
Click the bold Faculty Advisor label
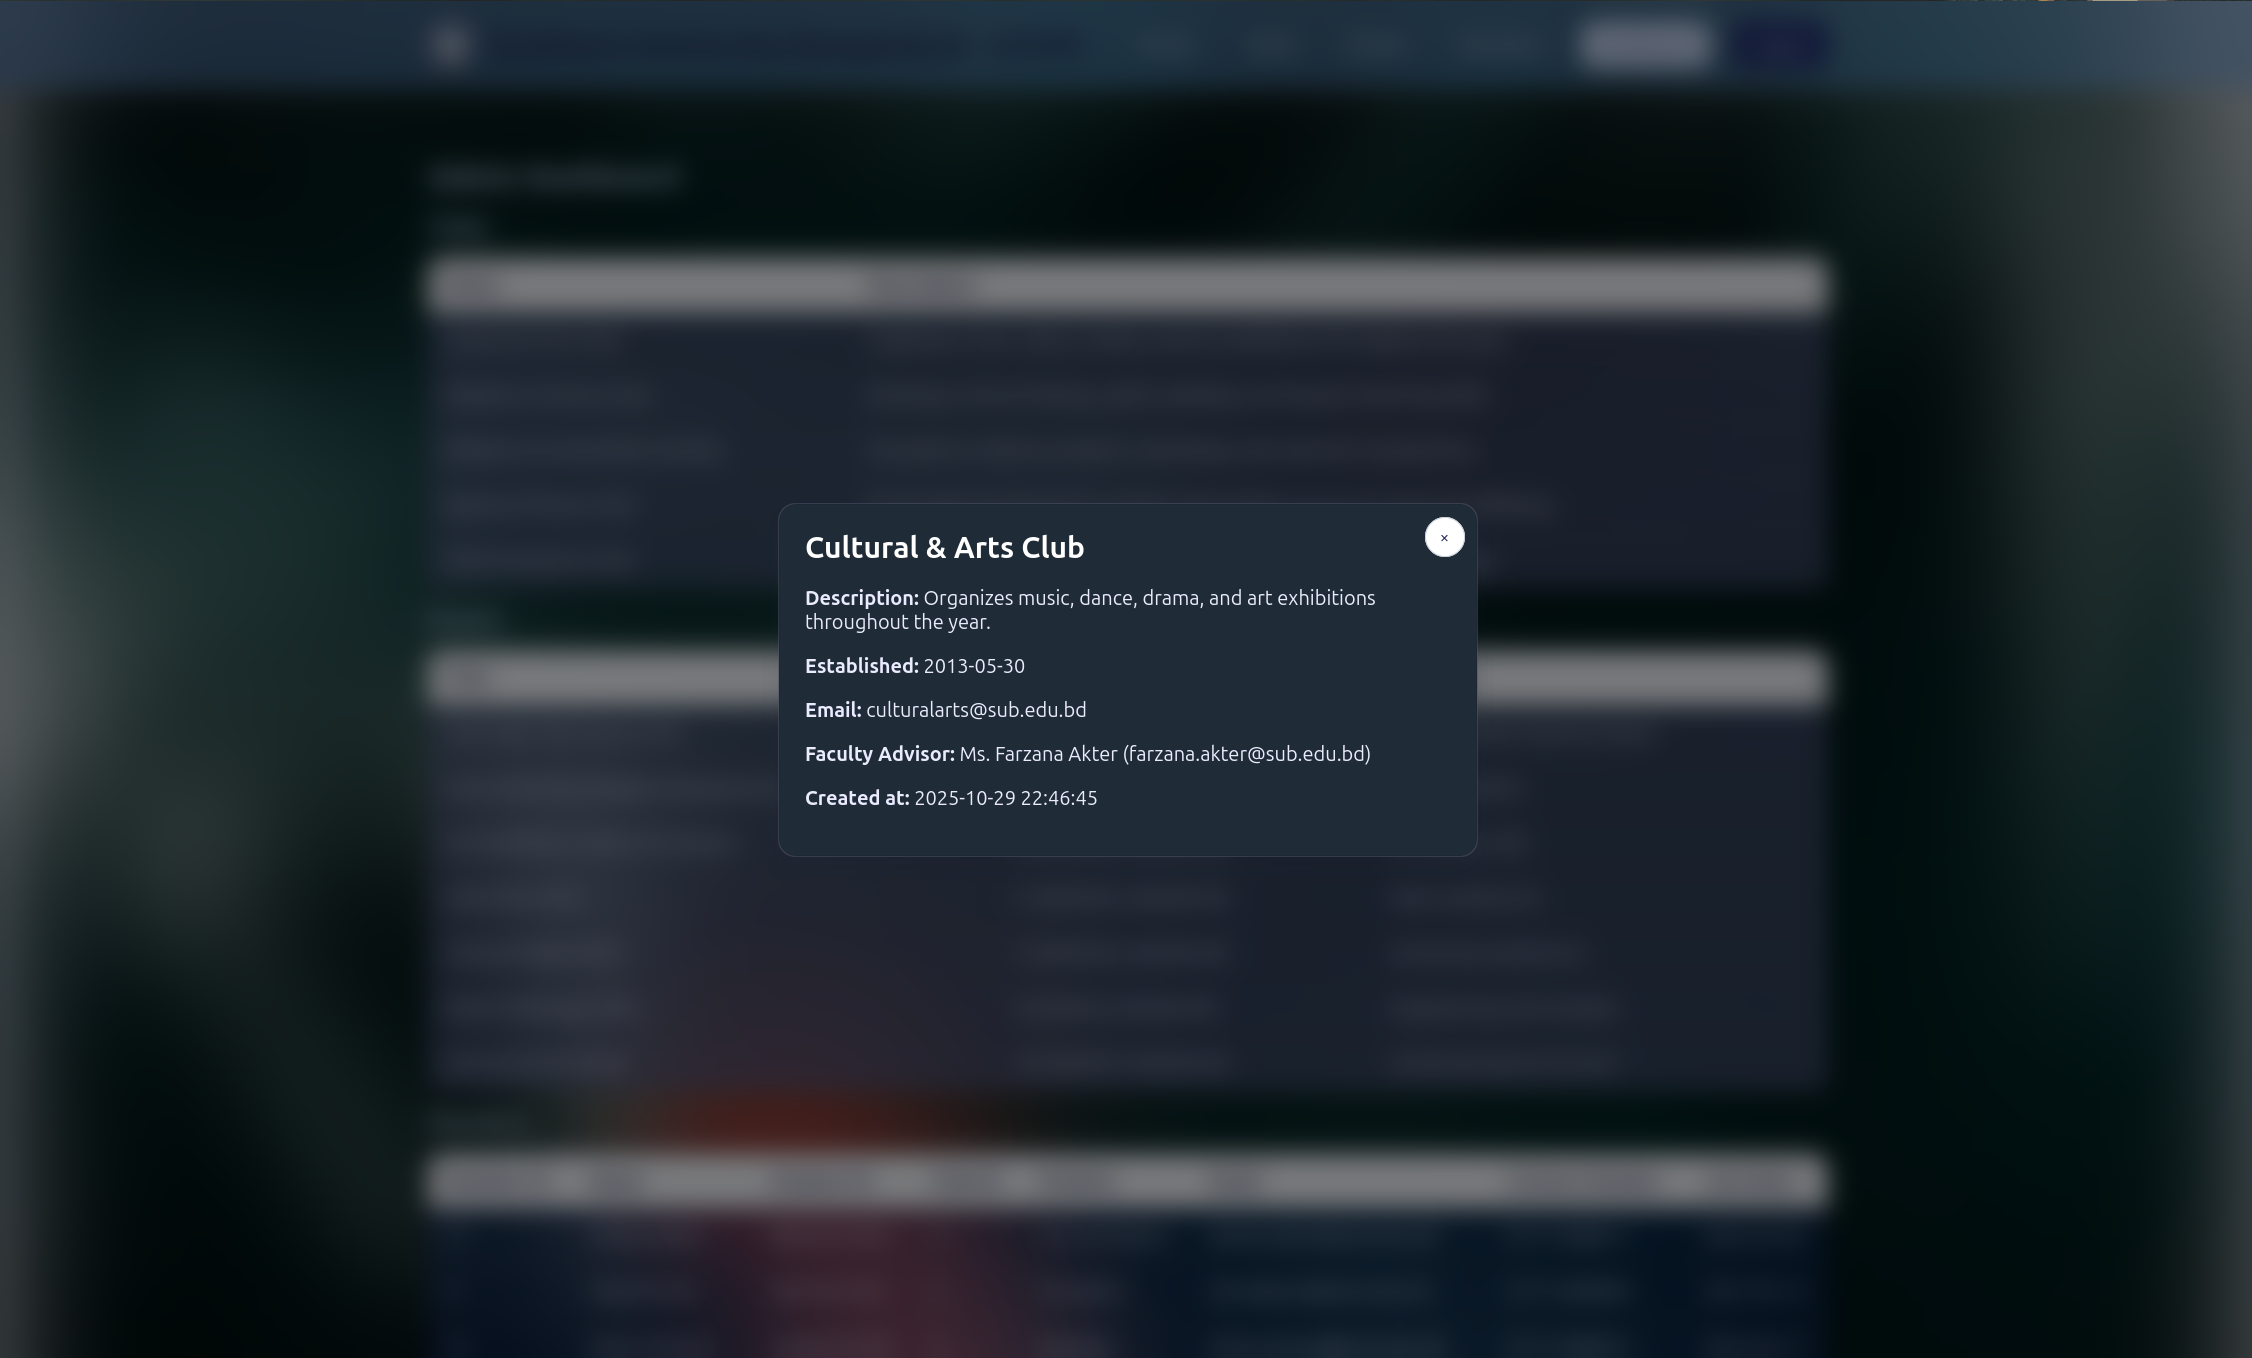880,753
